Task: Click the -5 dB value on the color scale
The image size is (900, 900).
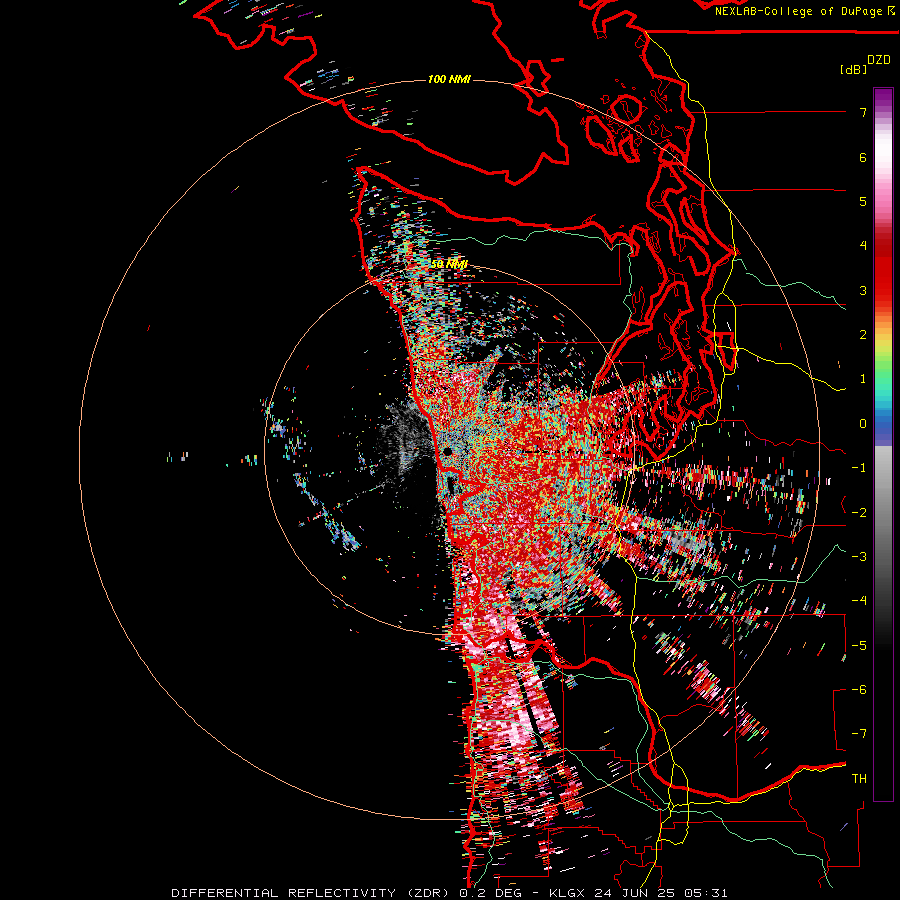Action: click(x=859, y=646)
